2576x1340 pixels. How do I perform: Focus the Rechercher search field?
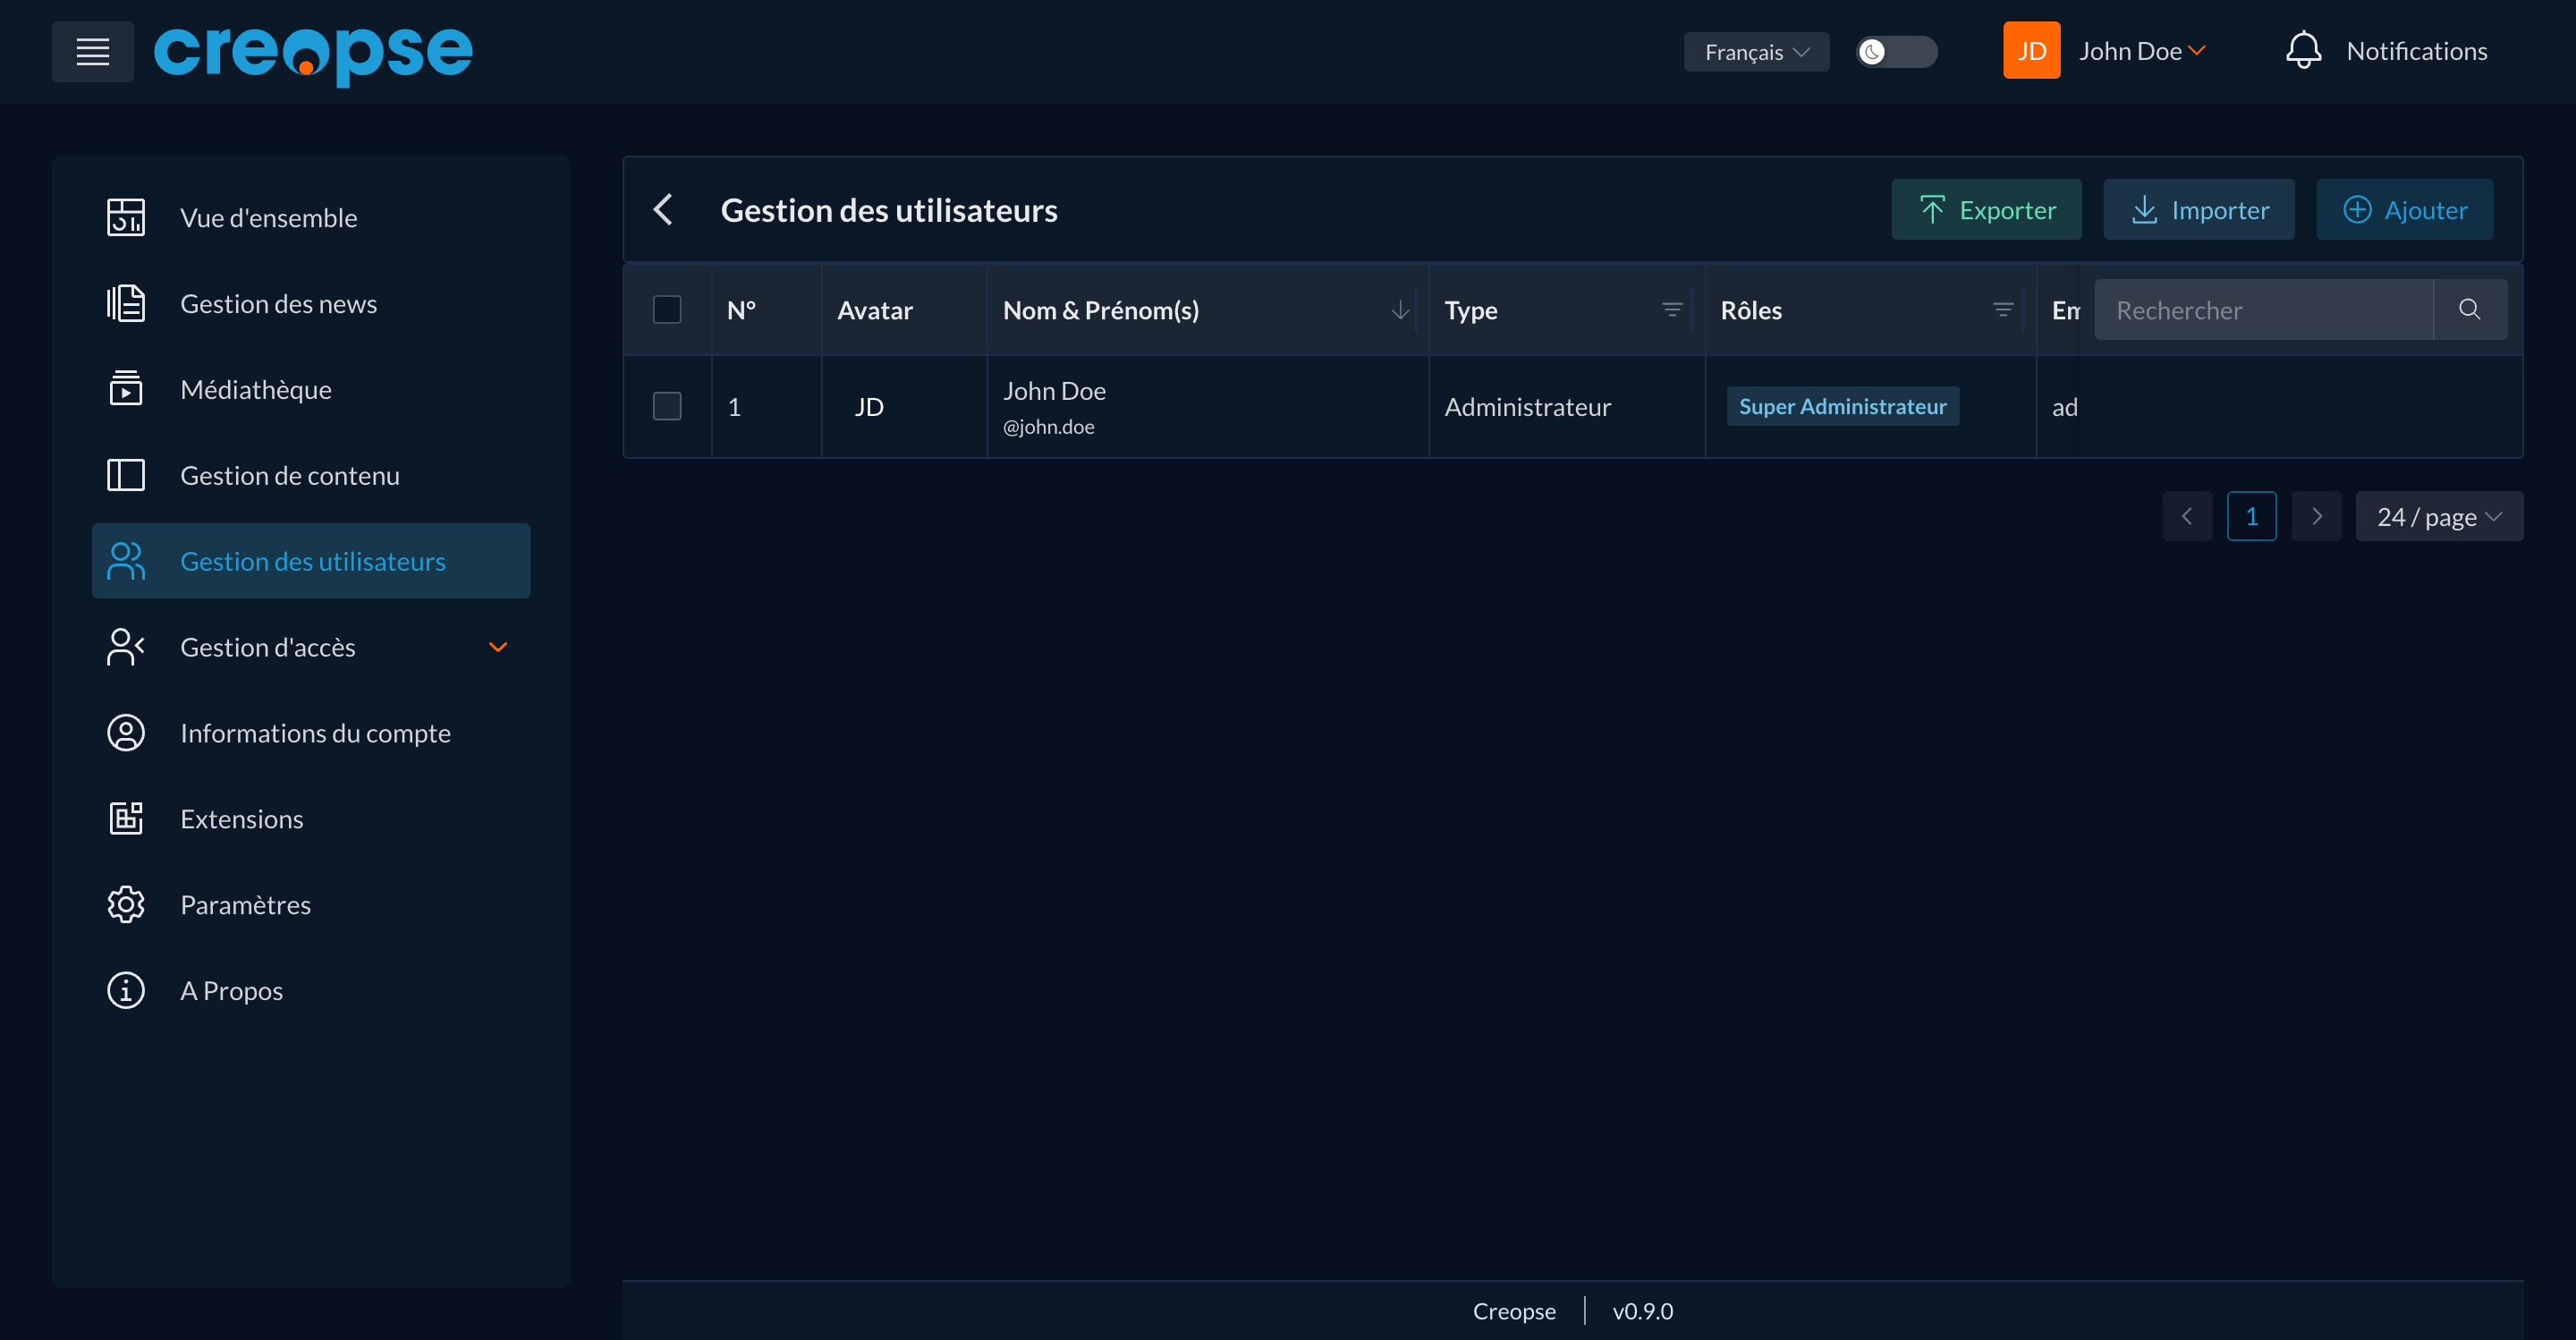[x=2263, y=309]
